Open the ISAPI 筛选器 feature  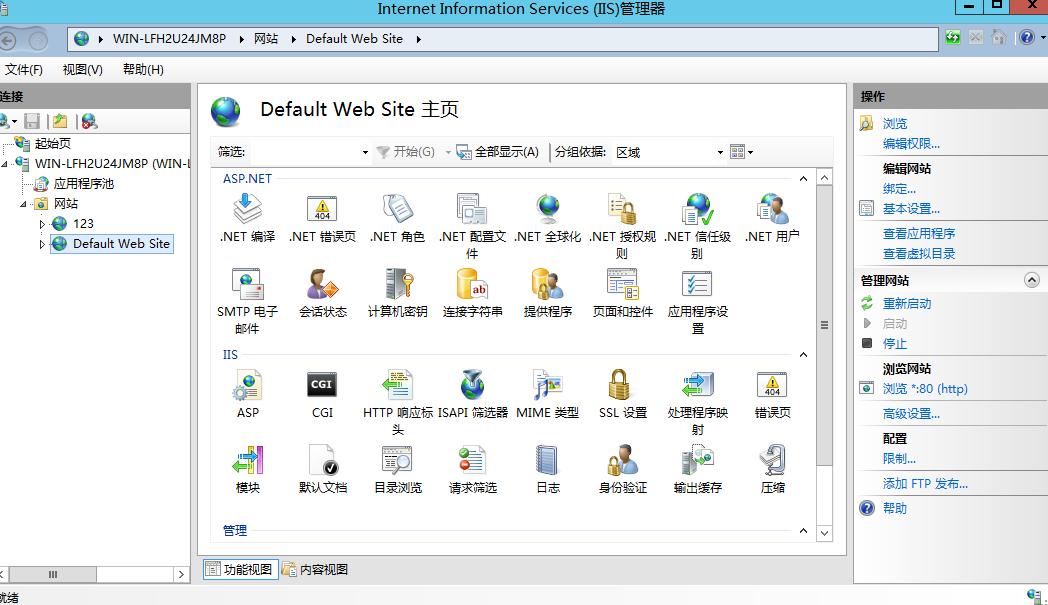(473, 394)
